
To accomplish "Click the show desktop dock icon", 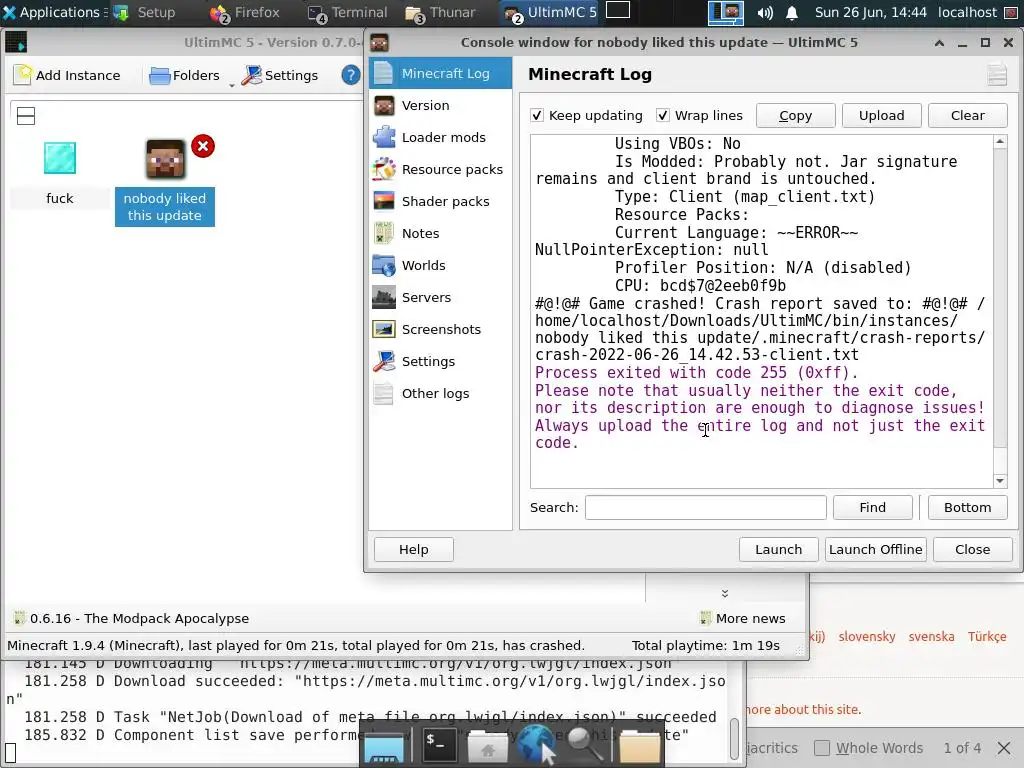I will [x=384, y=746].
